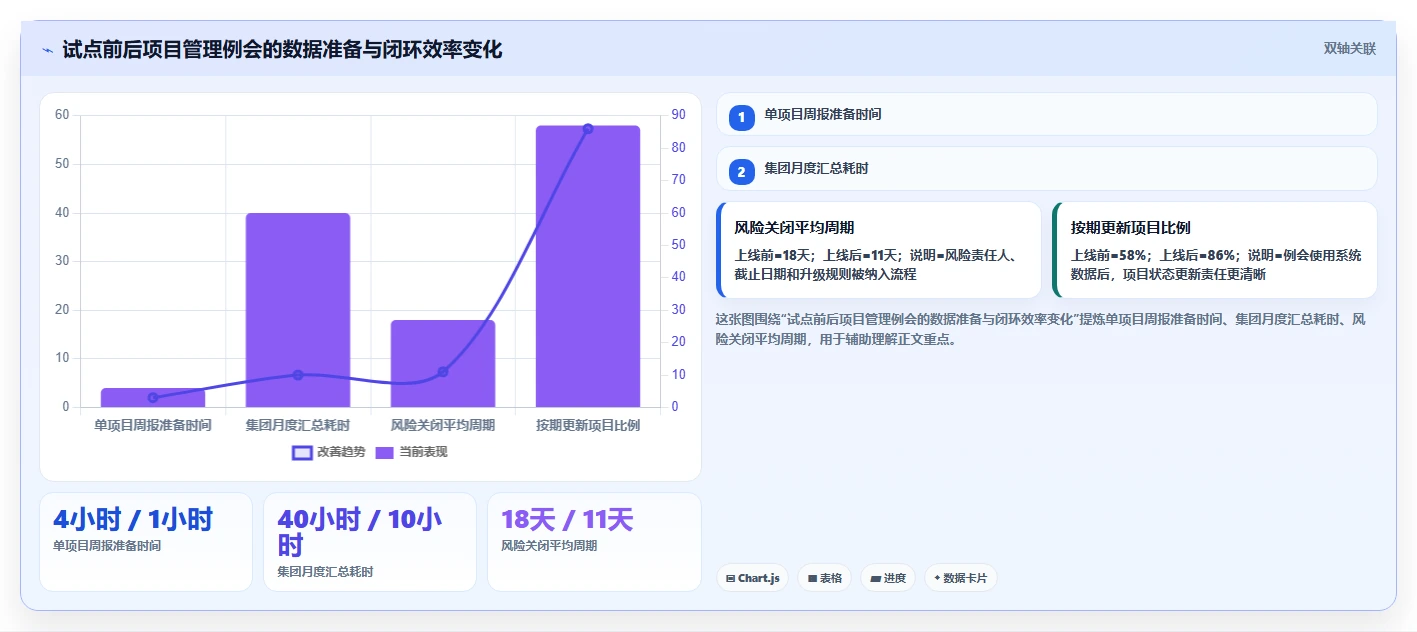This screenshot has width=1417, height=632.
Task: Toggle the 改善趋势 legend item
Action: pos(329,452)
